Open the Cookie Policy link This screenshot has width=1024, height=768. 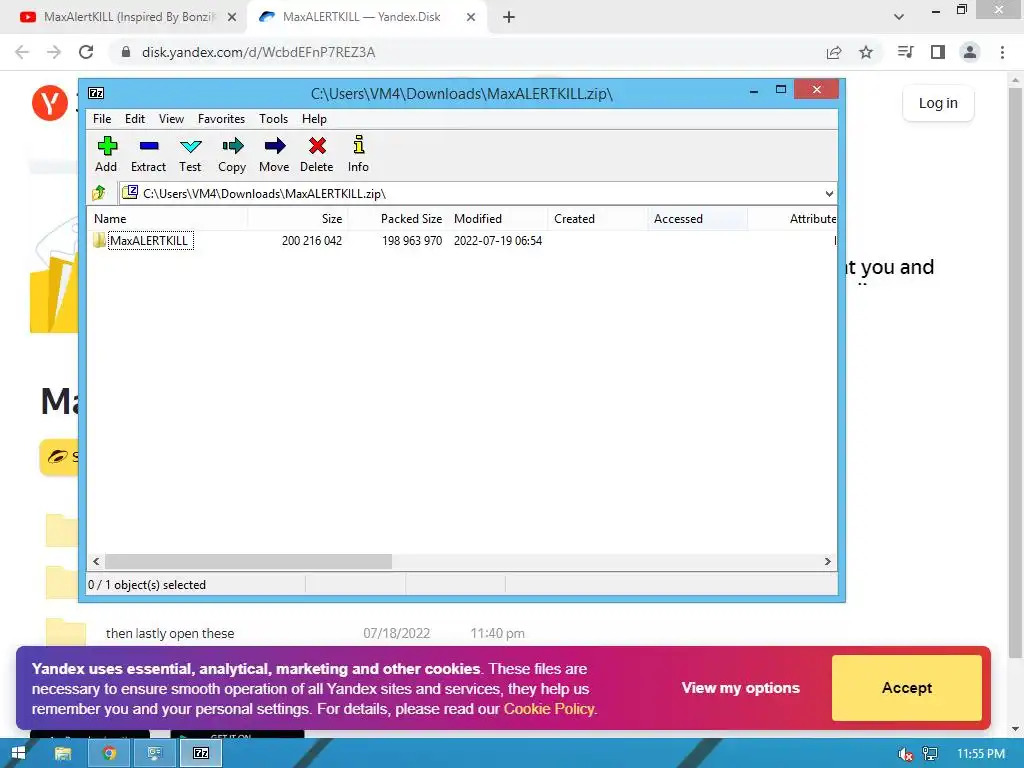click(x=549, y=709)
